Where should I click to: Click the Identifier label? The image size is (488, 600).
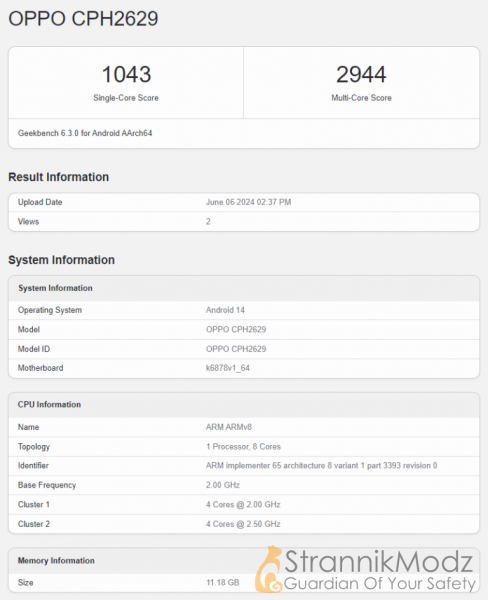click(33, 466)
